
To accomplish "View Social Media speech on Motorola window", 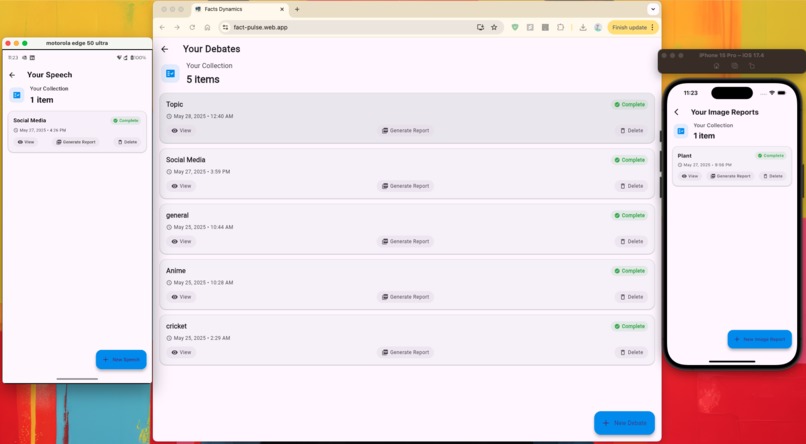I will pyautogui.click(x=26, y=142).
